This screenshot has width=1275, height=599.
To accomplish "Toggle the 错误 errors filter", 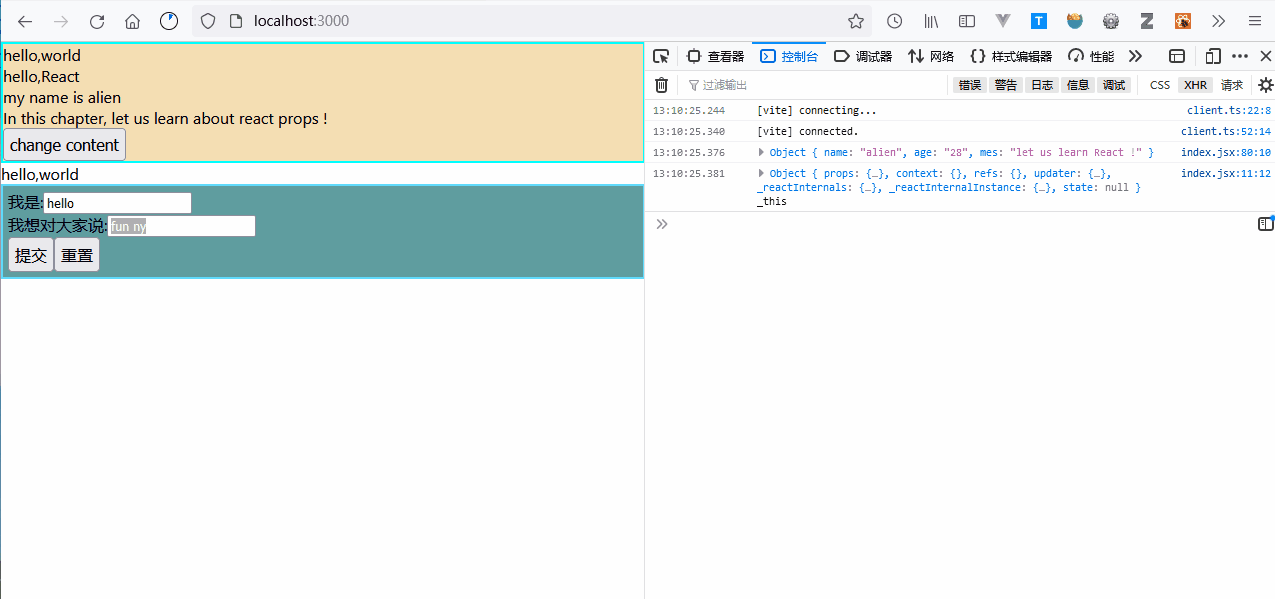I will click(970, 85).
